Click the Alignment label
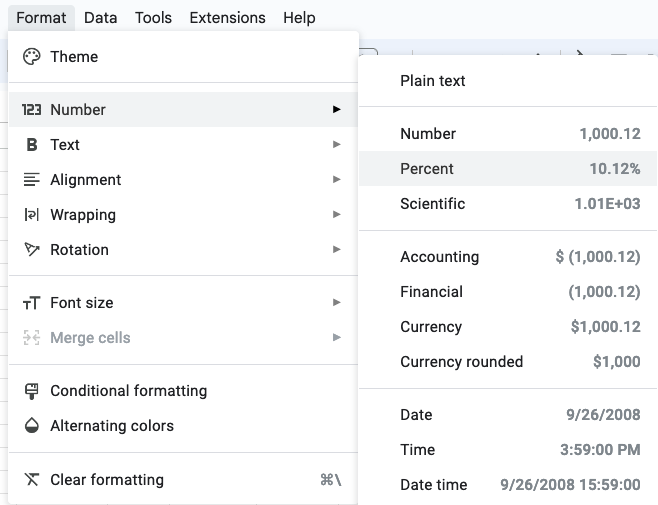 86,180
